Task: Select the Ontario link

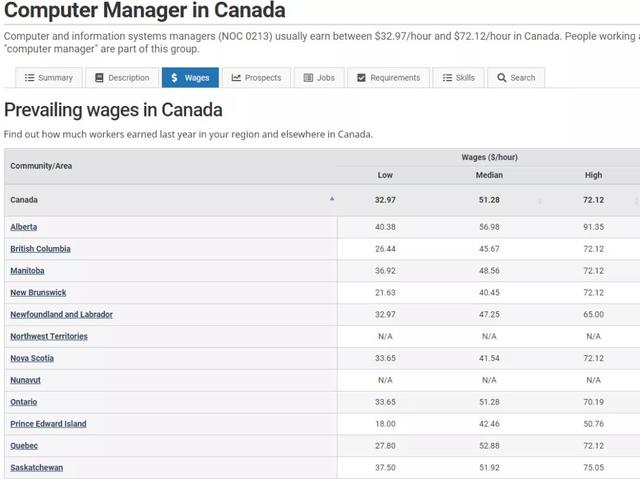Action: pos(24,402)
